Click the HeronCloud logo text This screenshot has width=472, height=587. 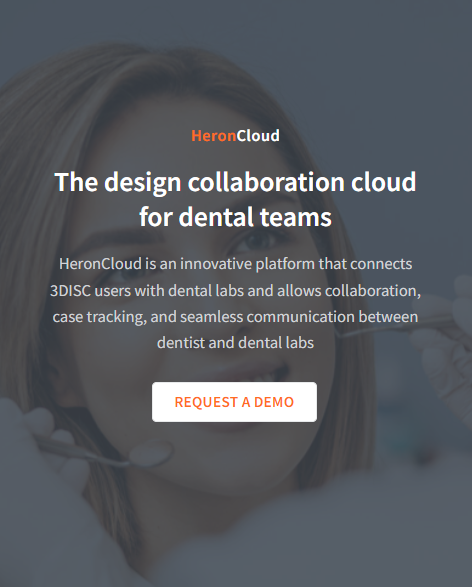point(235,136)
